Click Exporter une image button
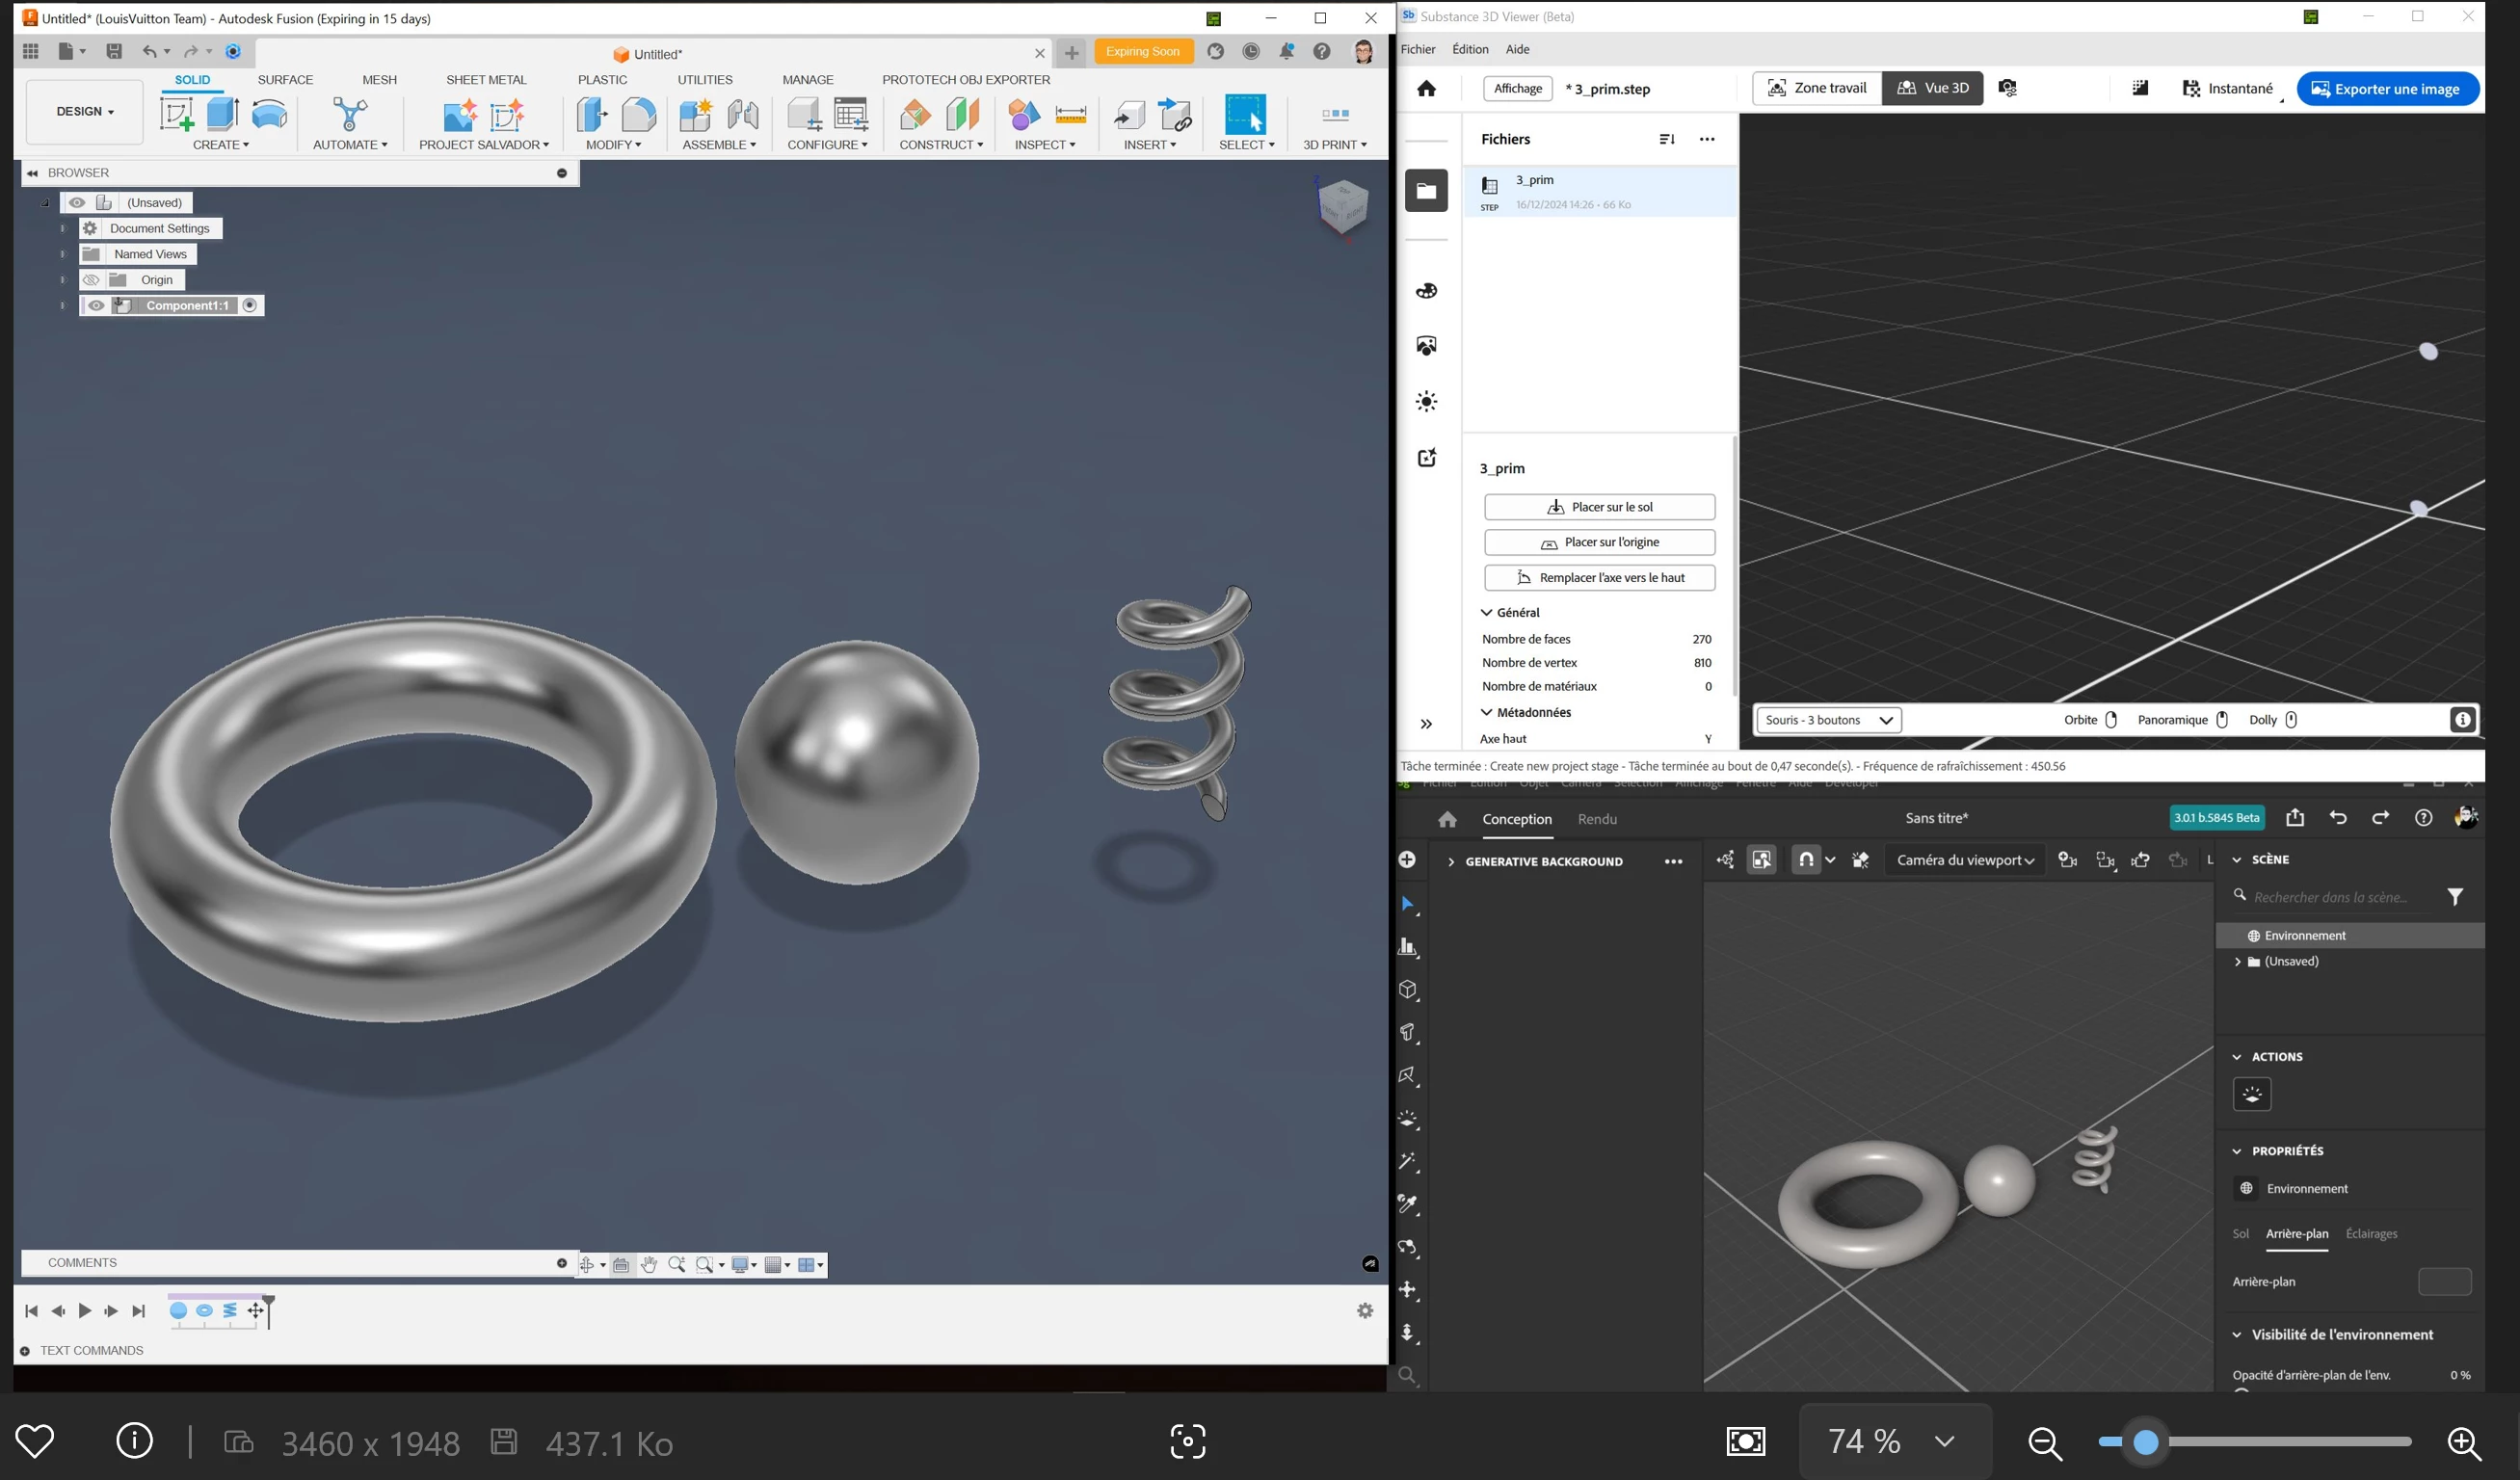The width and height of the screenshot is (2520, 1480). (2387, 89)
